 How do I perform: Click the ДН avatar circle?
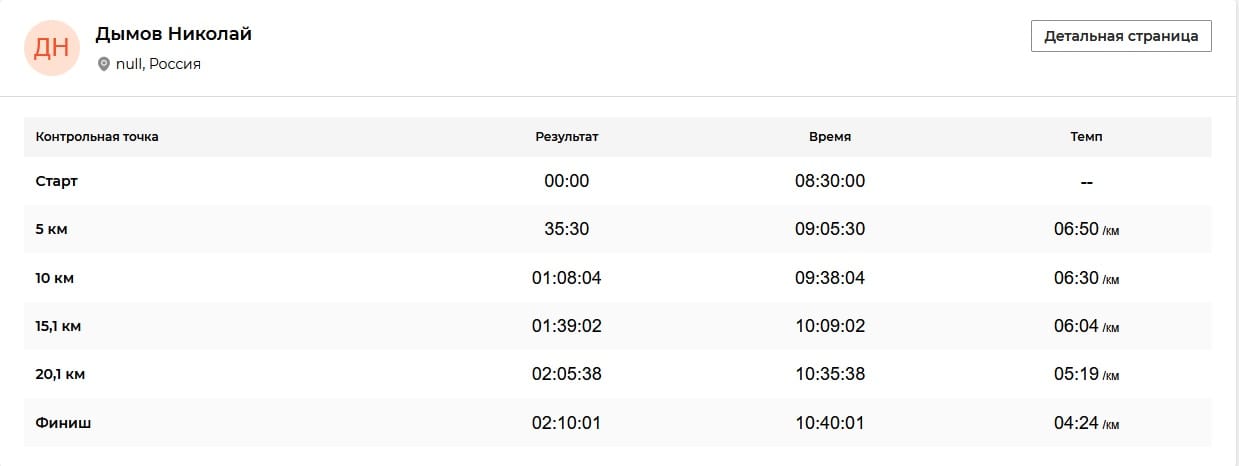51,48
